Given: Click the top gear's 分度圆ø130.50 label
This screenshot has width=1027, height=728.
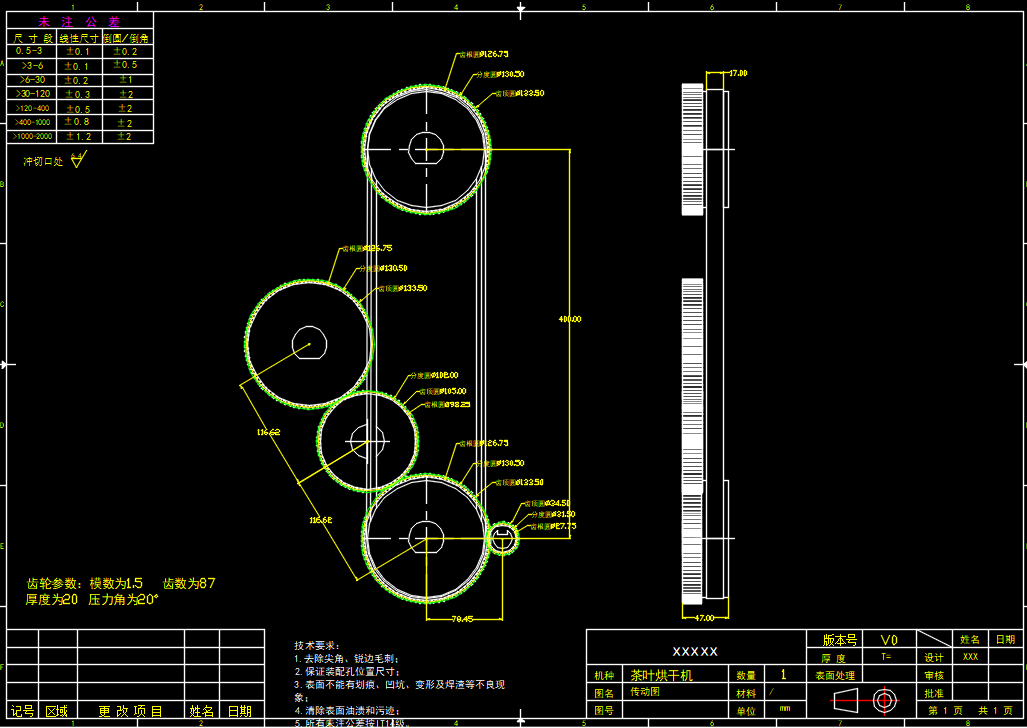Looking at the screenshot, I should pos(500,75).
